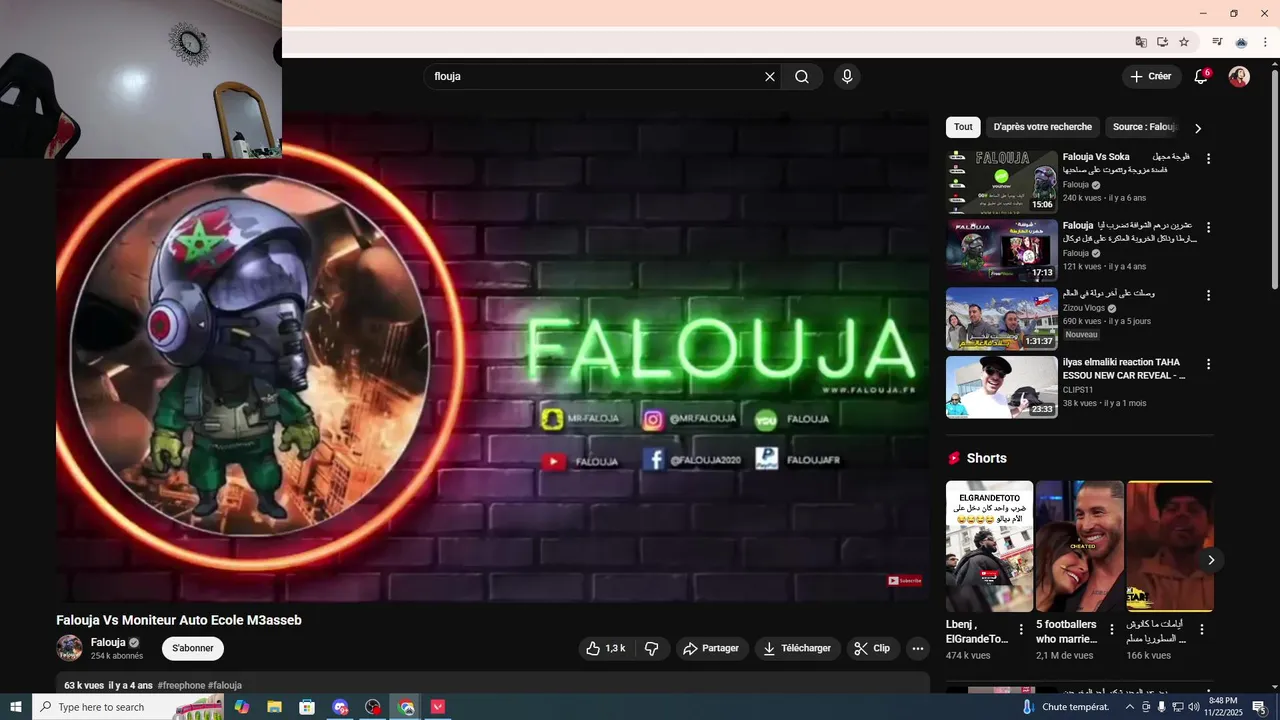This screenshot has width=1280, height=720.
Task: Bookmark this page with the star icon
Action: [x=1184, y=42]
